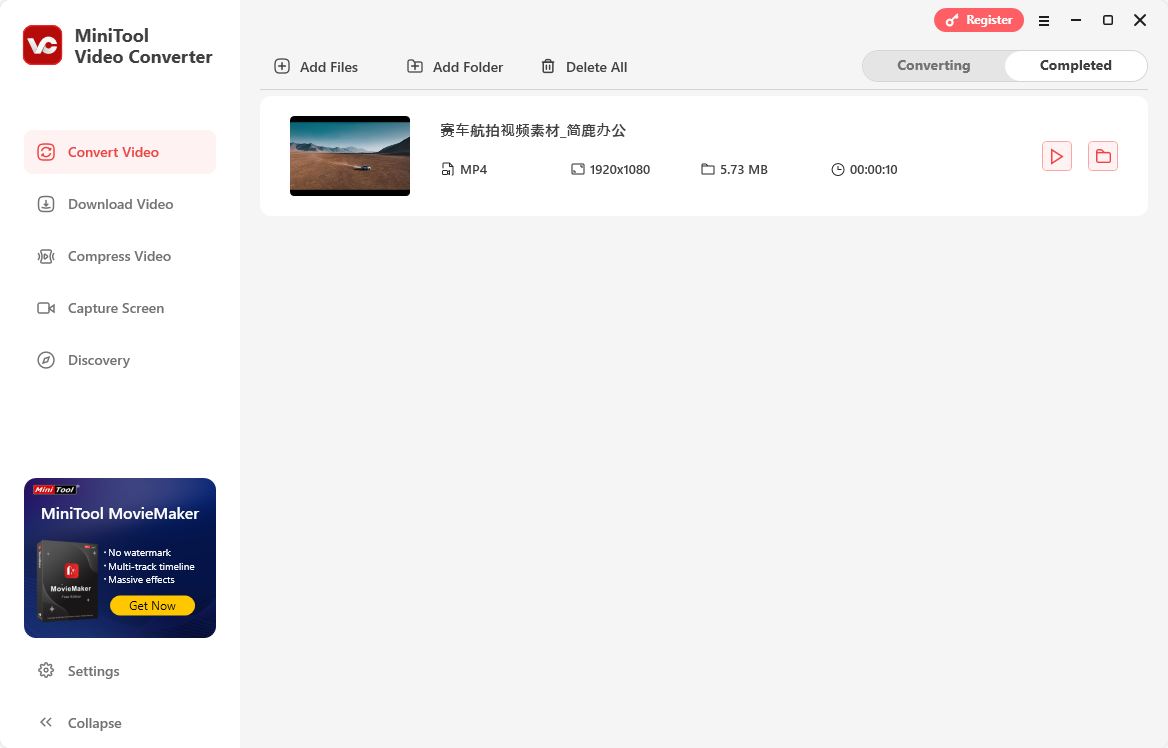Go to Compress Video in sidebar
This screenshot has width=1168, height=748.
pyautogui.click(x=120, y=256)
